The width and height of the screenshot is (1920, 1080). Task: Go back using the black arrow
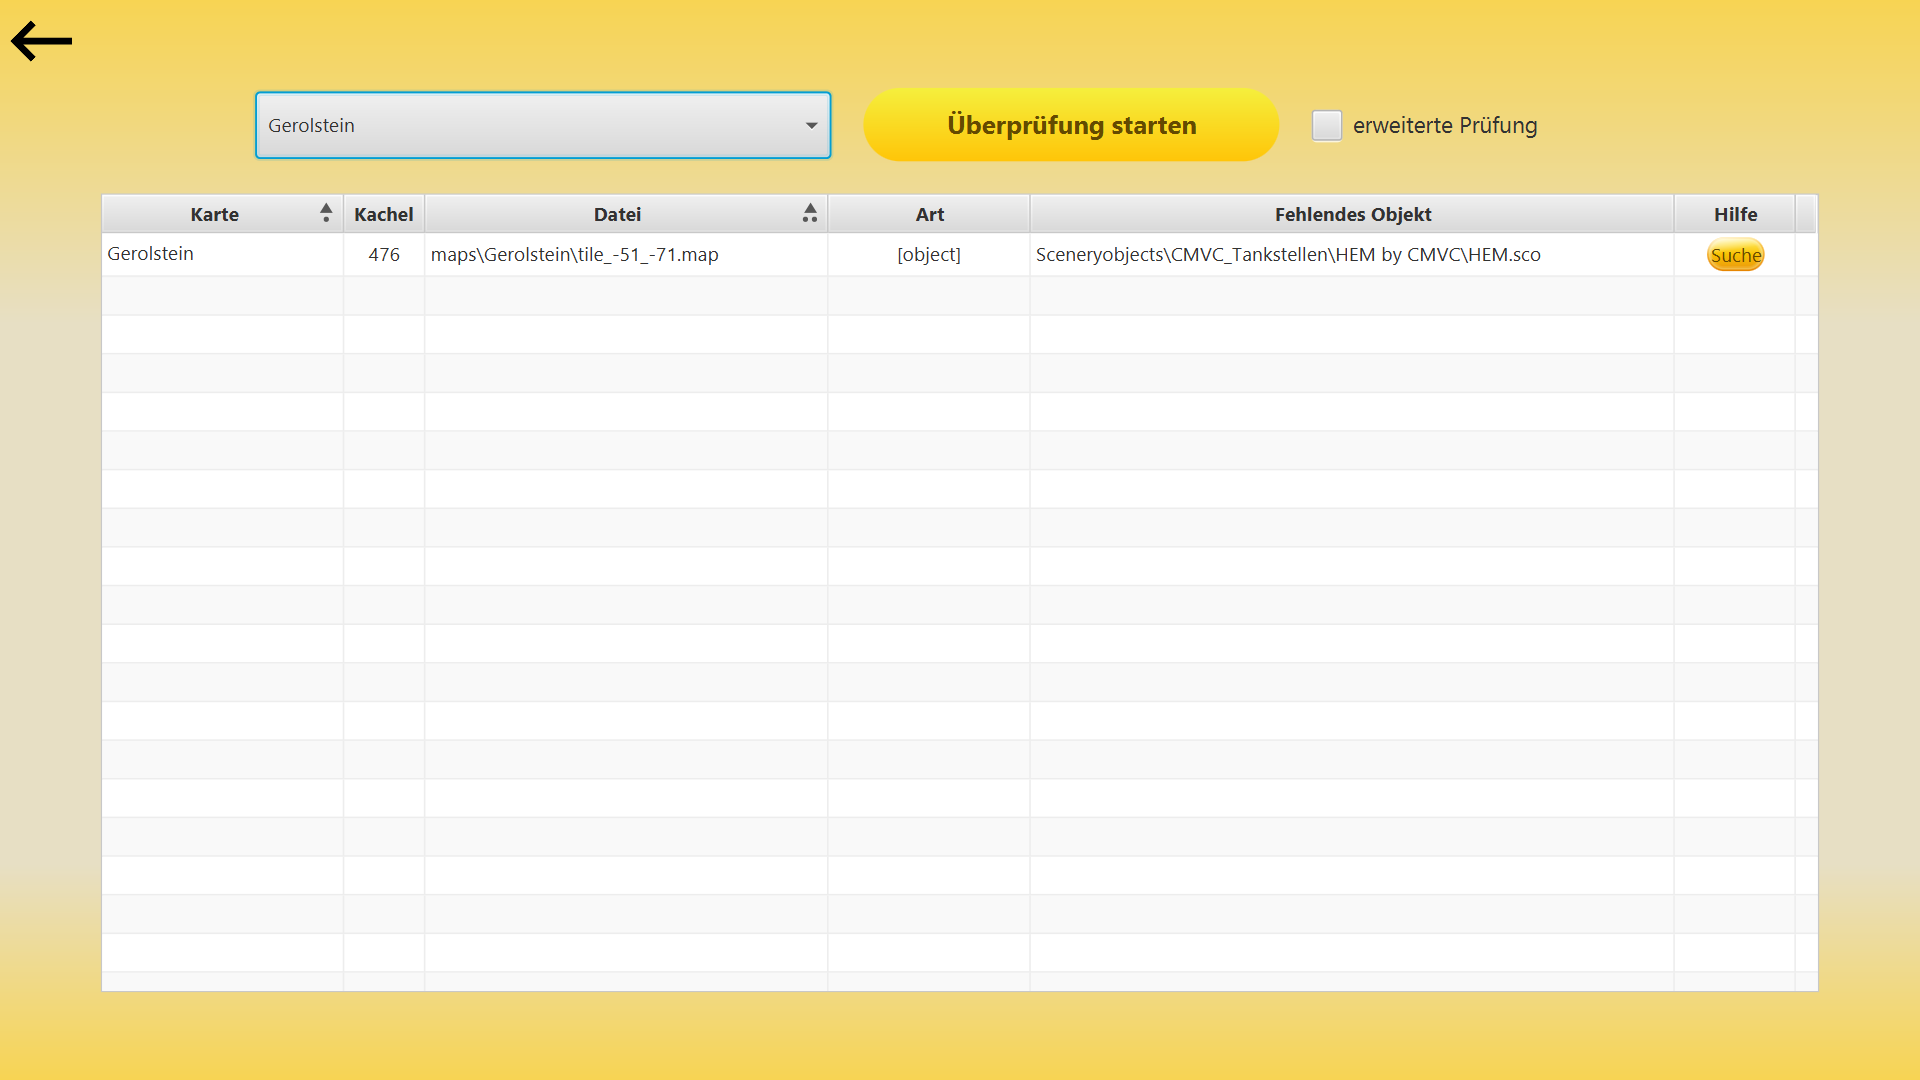41,41
